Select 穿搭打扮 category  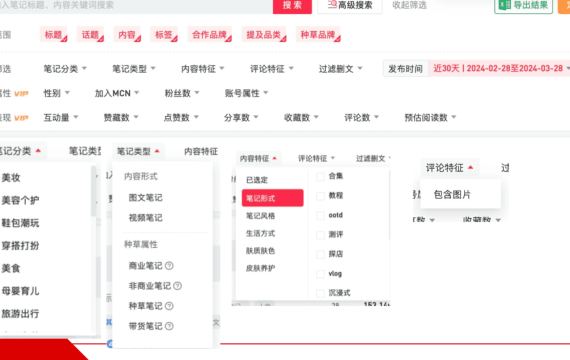point(20,245)
